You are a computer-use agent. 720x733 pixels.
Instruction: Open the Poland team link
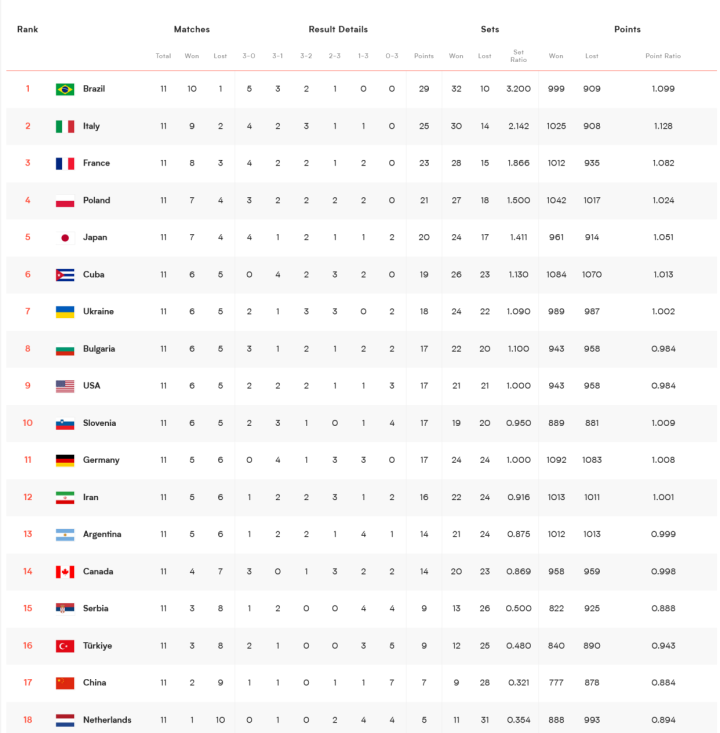tap(96, 200)
